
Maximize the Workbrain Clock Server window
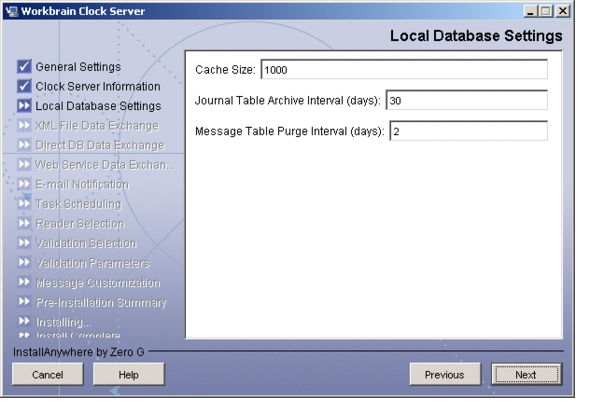point(546,11)
